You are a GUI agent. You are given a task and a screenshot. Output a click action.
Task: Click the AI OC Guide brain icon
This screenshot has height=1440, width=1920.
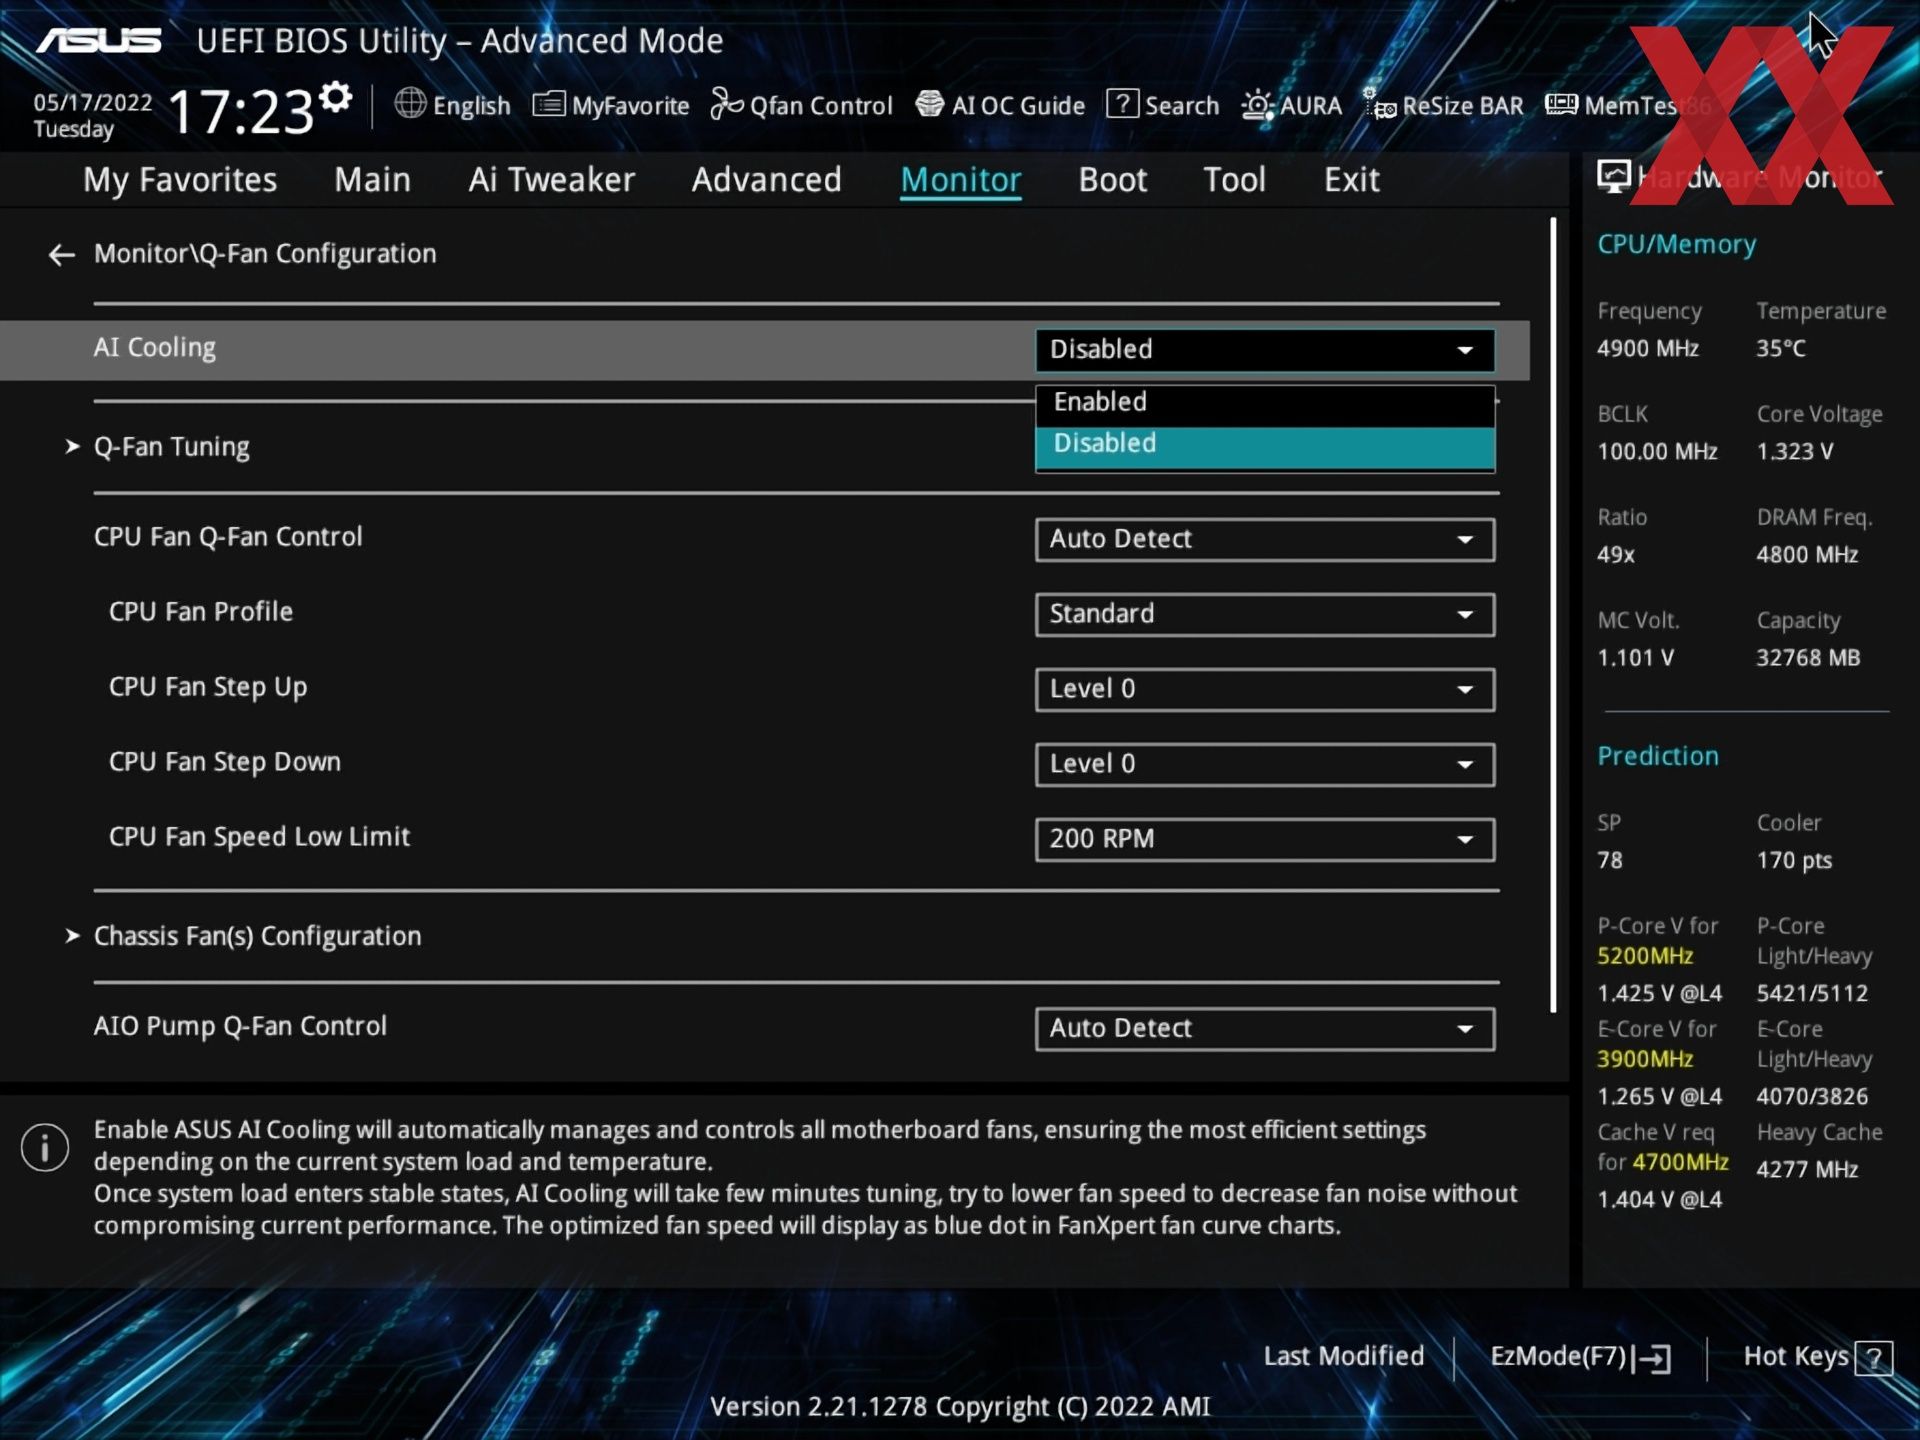[x=930, y=103]
